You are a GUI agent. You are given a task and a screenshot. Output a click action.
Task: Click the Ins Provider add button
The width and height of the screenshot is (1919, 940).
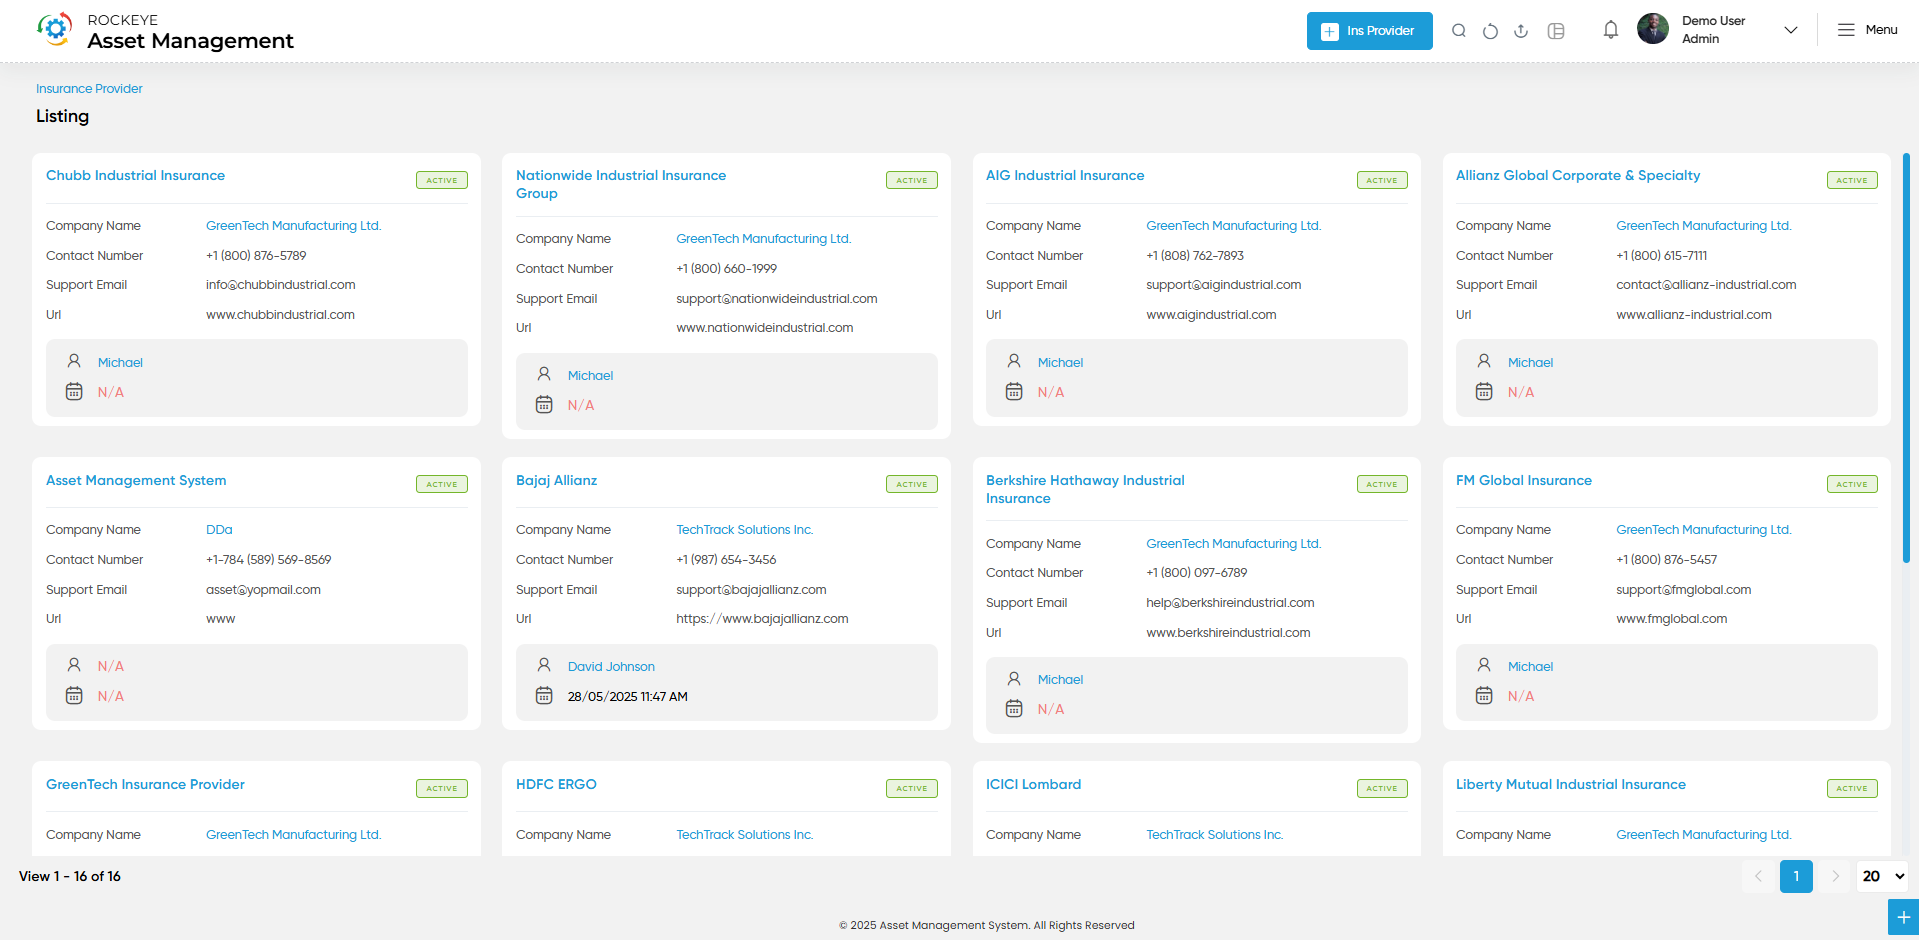tap(1369, 31)
